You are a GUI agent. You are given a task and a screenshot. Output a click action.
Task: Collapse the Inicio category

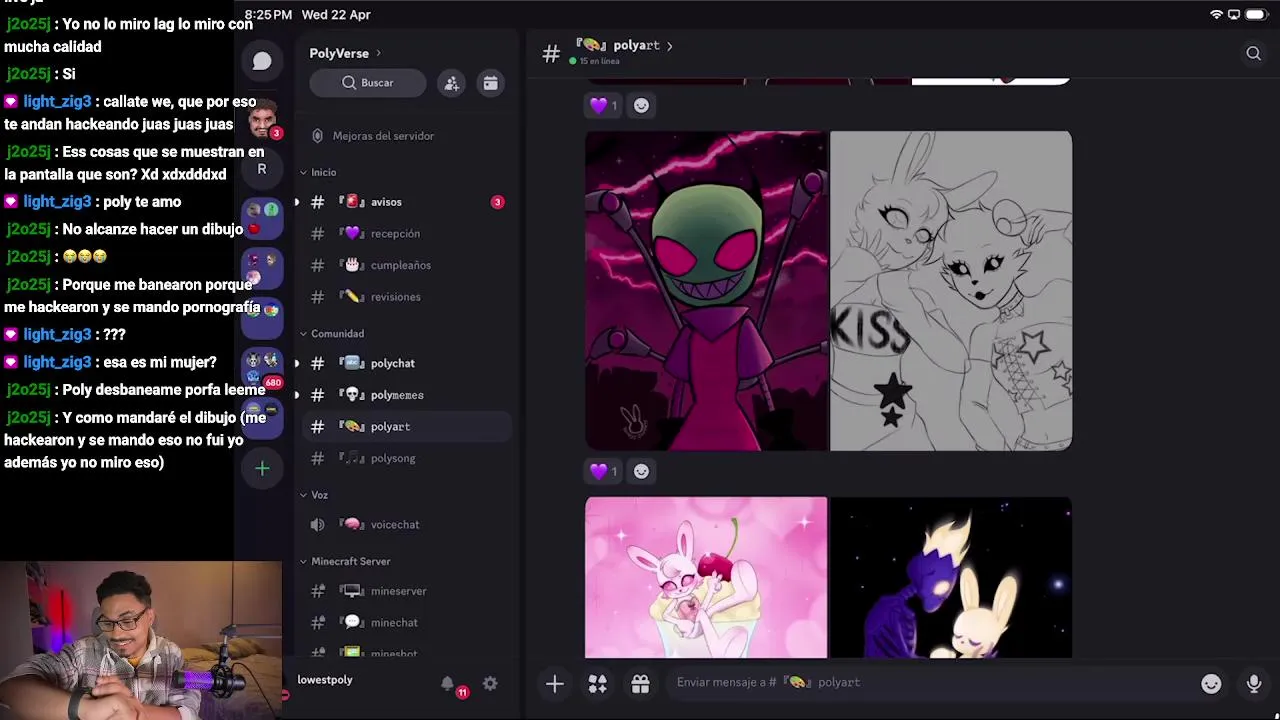click(x=319, y=172)
